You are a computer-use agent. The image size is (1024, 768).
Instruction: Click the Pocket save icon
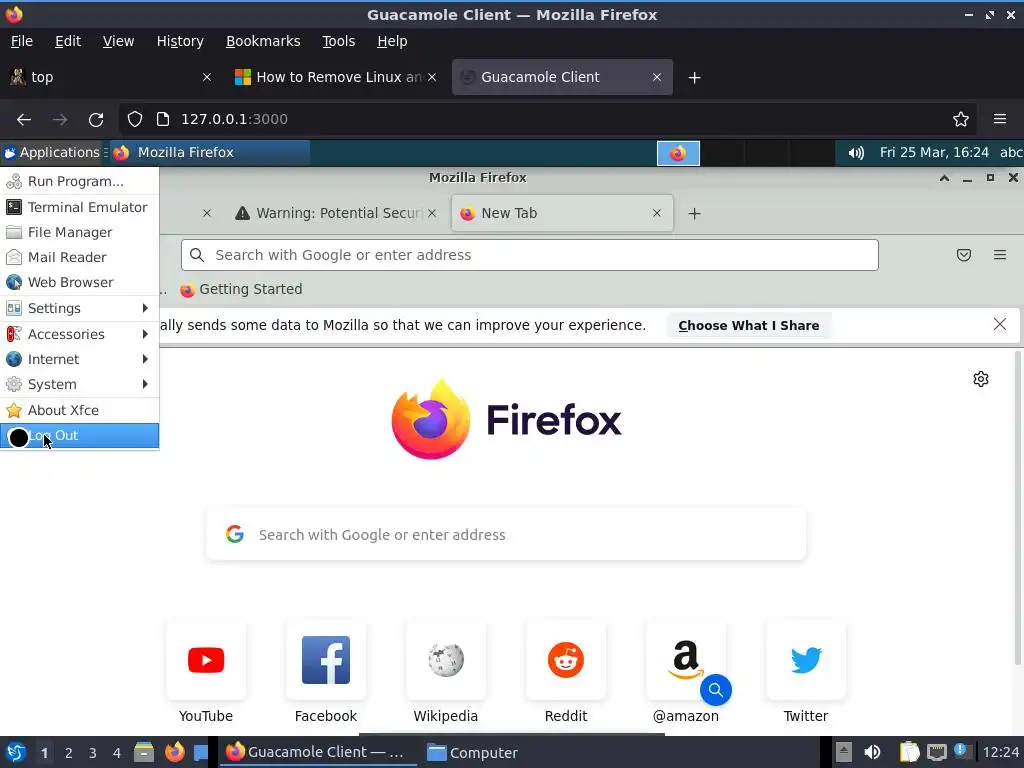point(964,255)
